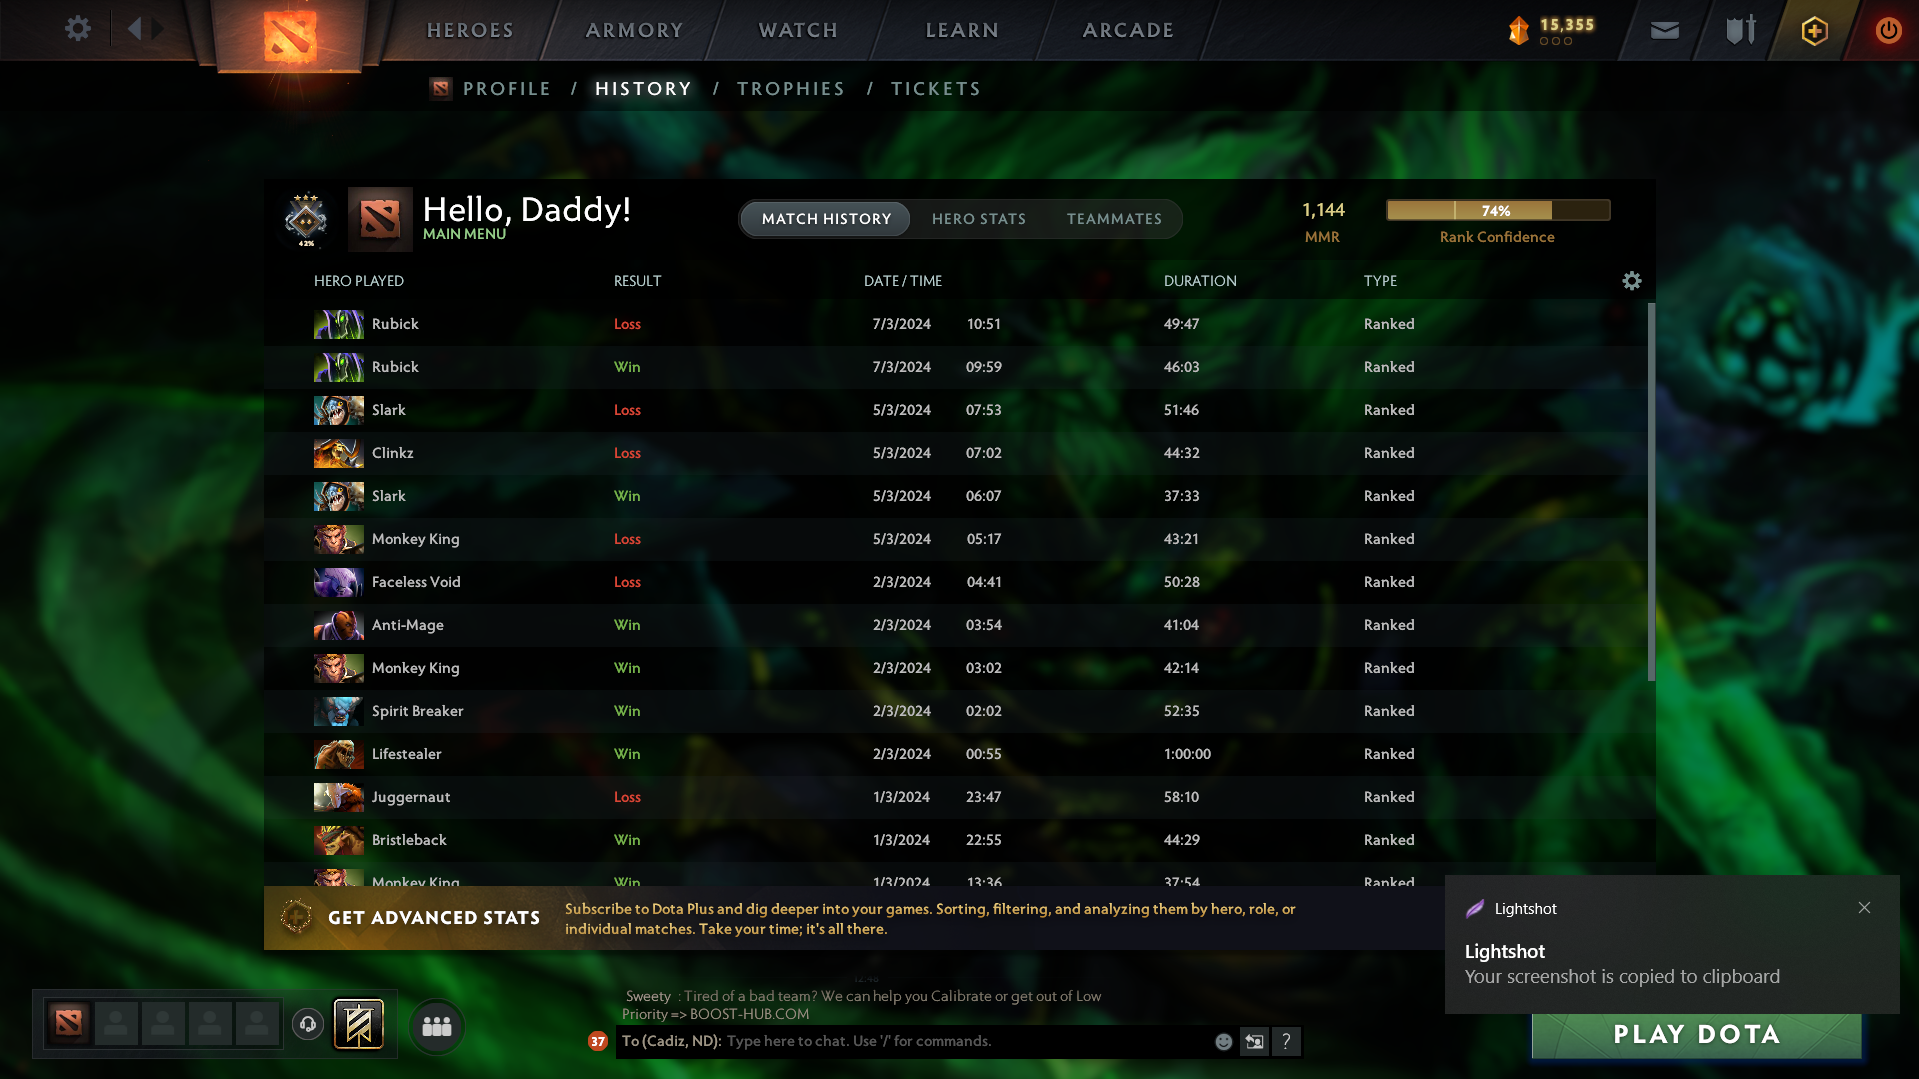Screen dimensions: 1919x1079
Task: Open the mail envelope notifications icon
Action: click(x=1664, y=30)
